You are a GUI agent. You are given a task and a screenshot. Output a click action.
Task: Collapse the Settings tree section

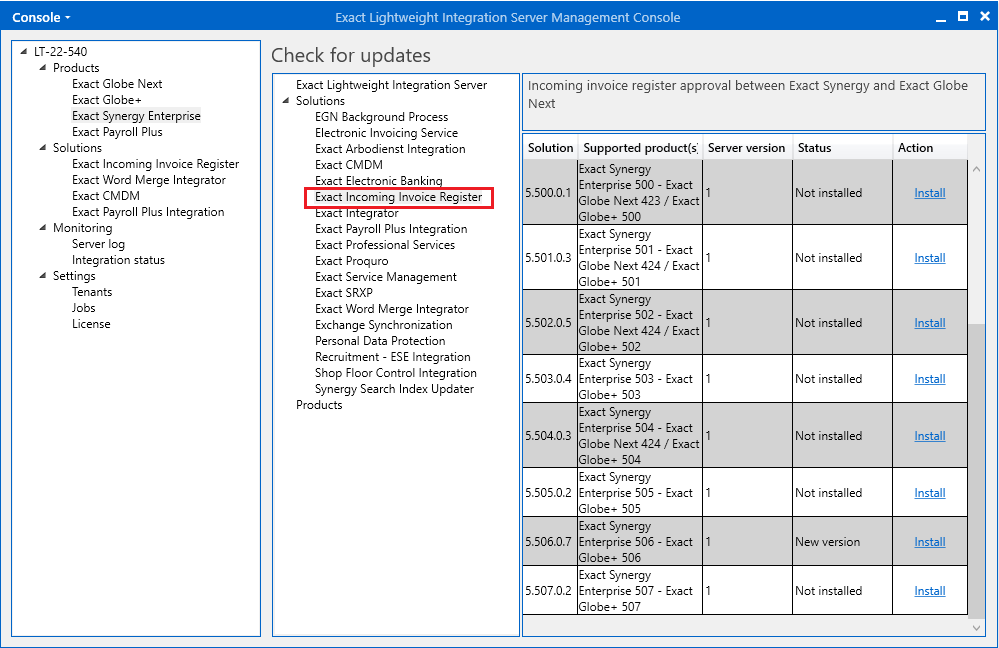(43, 276)
